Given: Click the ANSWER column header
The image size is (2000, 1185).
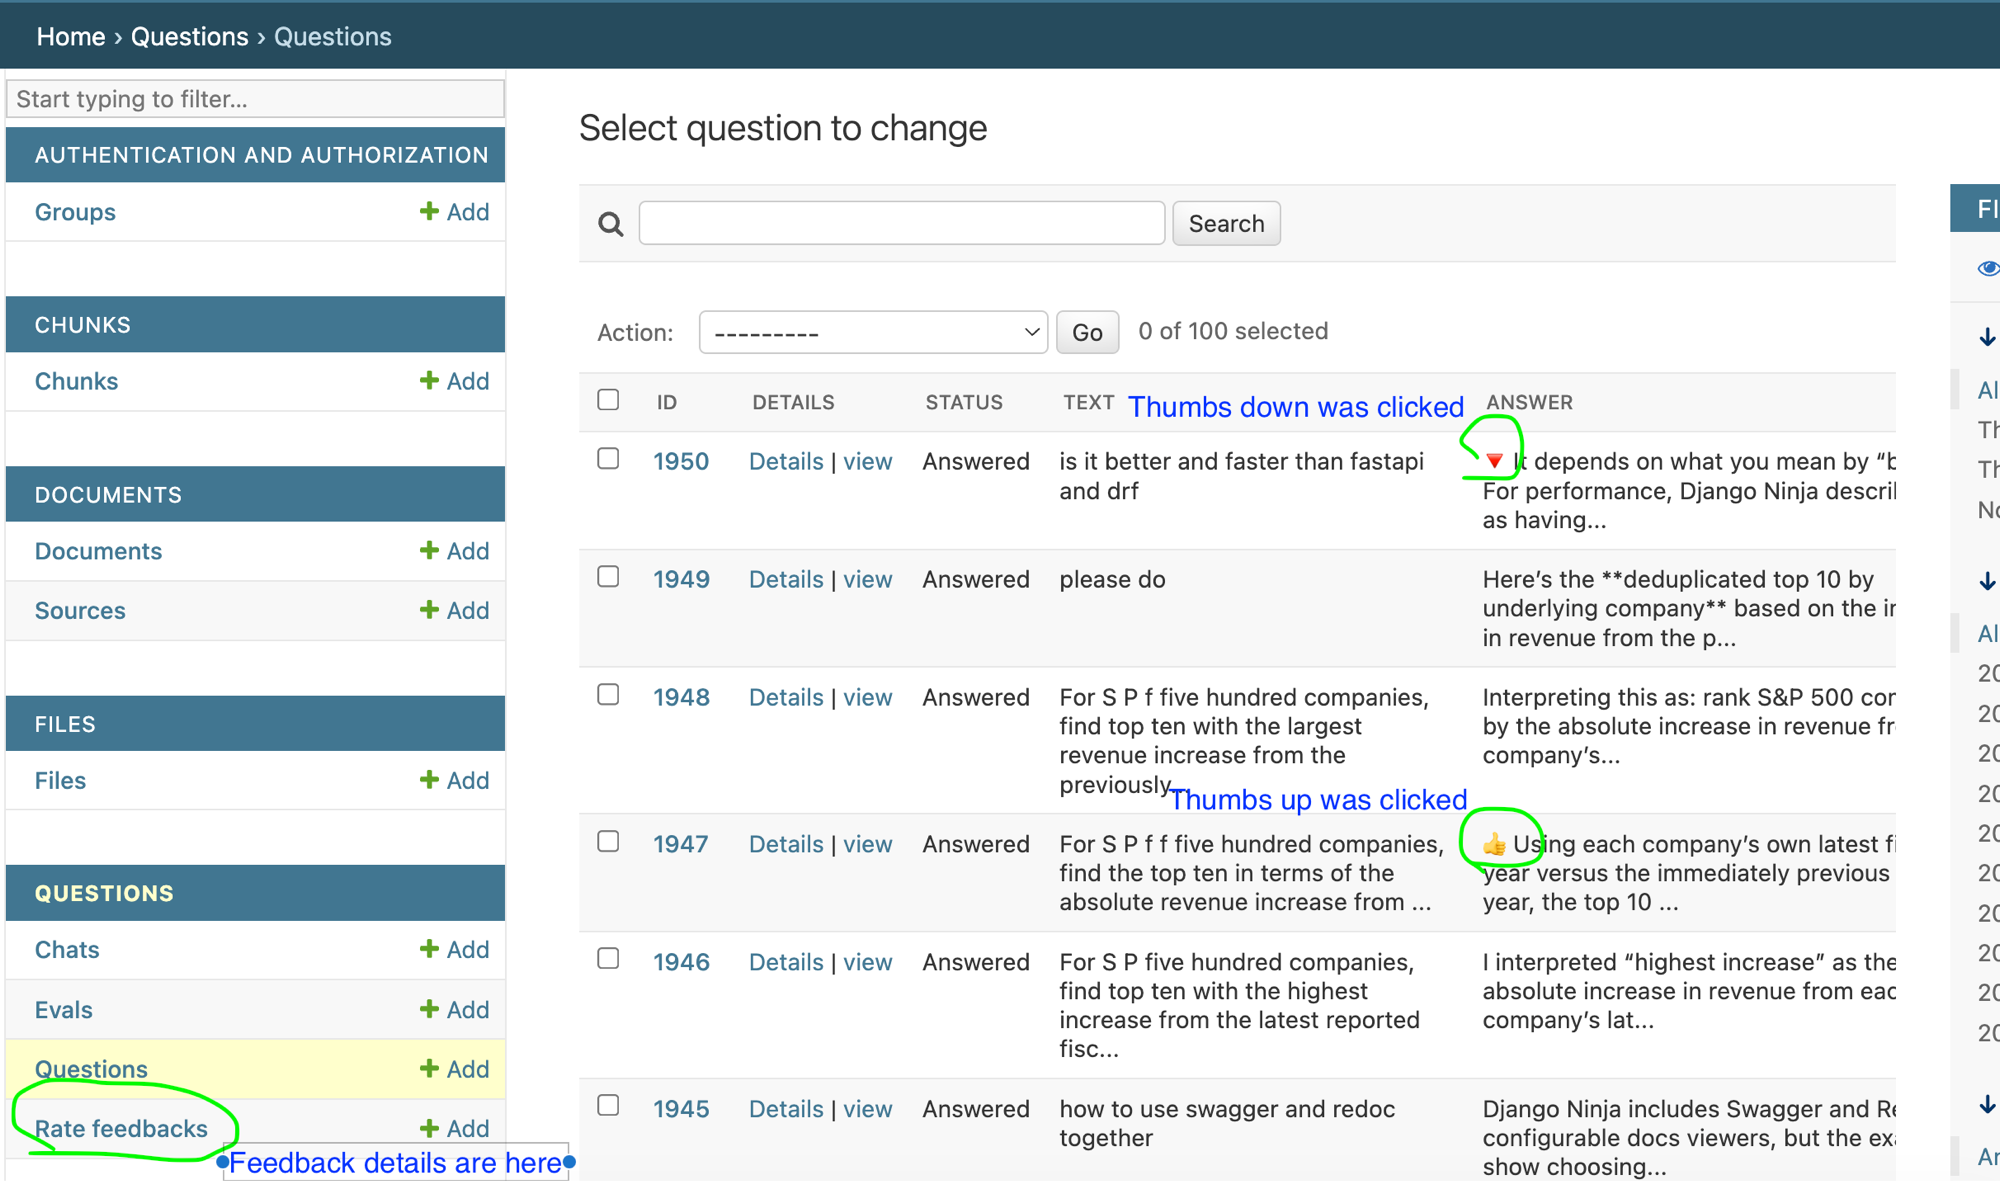Looking at the screenshot, I should [x=1529, y=402].
